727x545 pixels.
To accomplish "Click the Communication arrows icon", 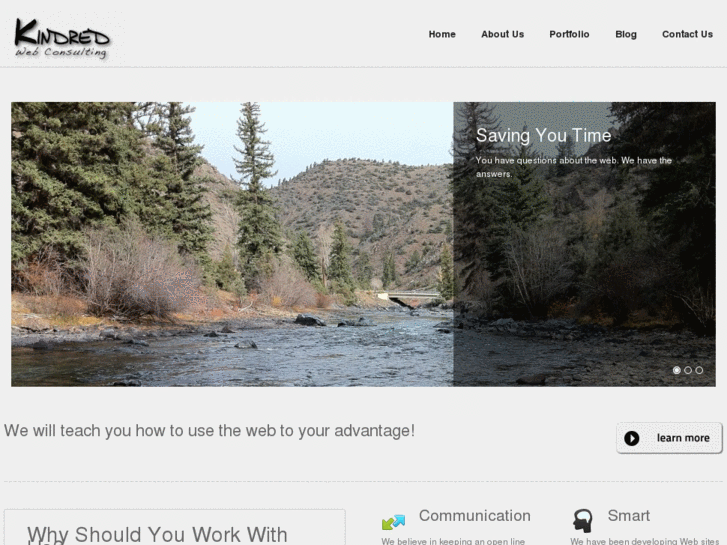I will tap(393, 522).
